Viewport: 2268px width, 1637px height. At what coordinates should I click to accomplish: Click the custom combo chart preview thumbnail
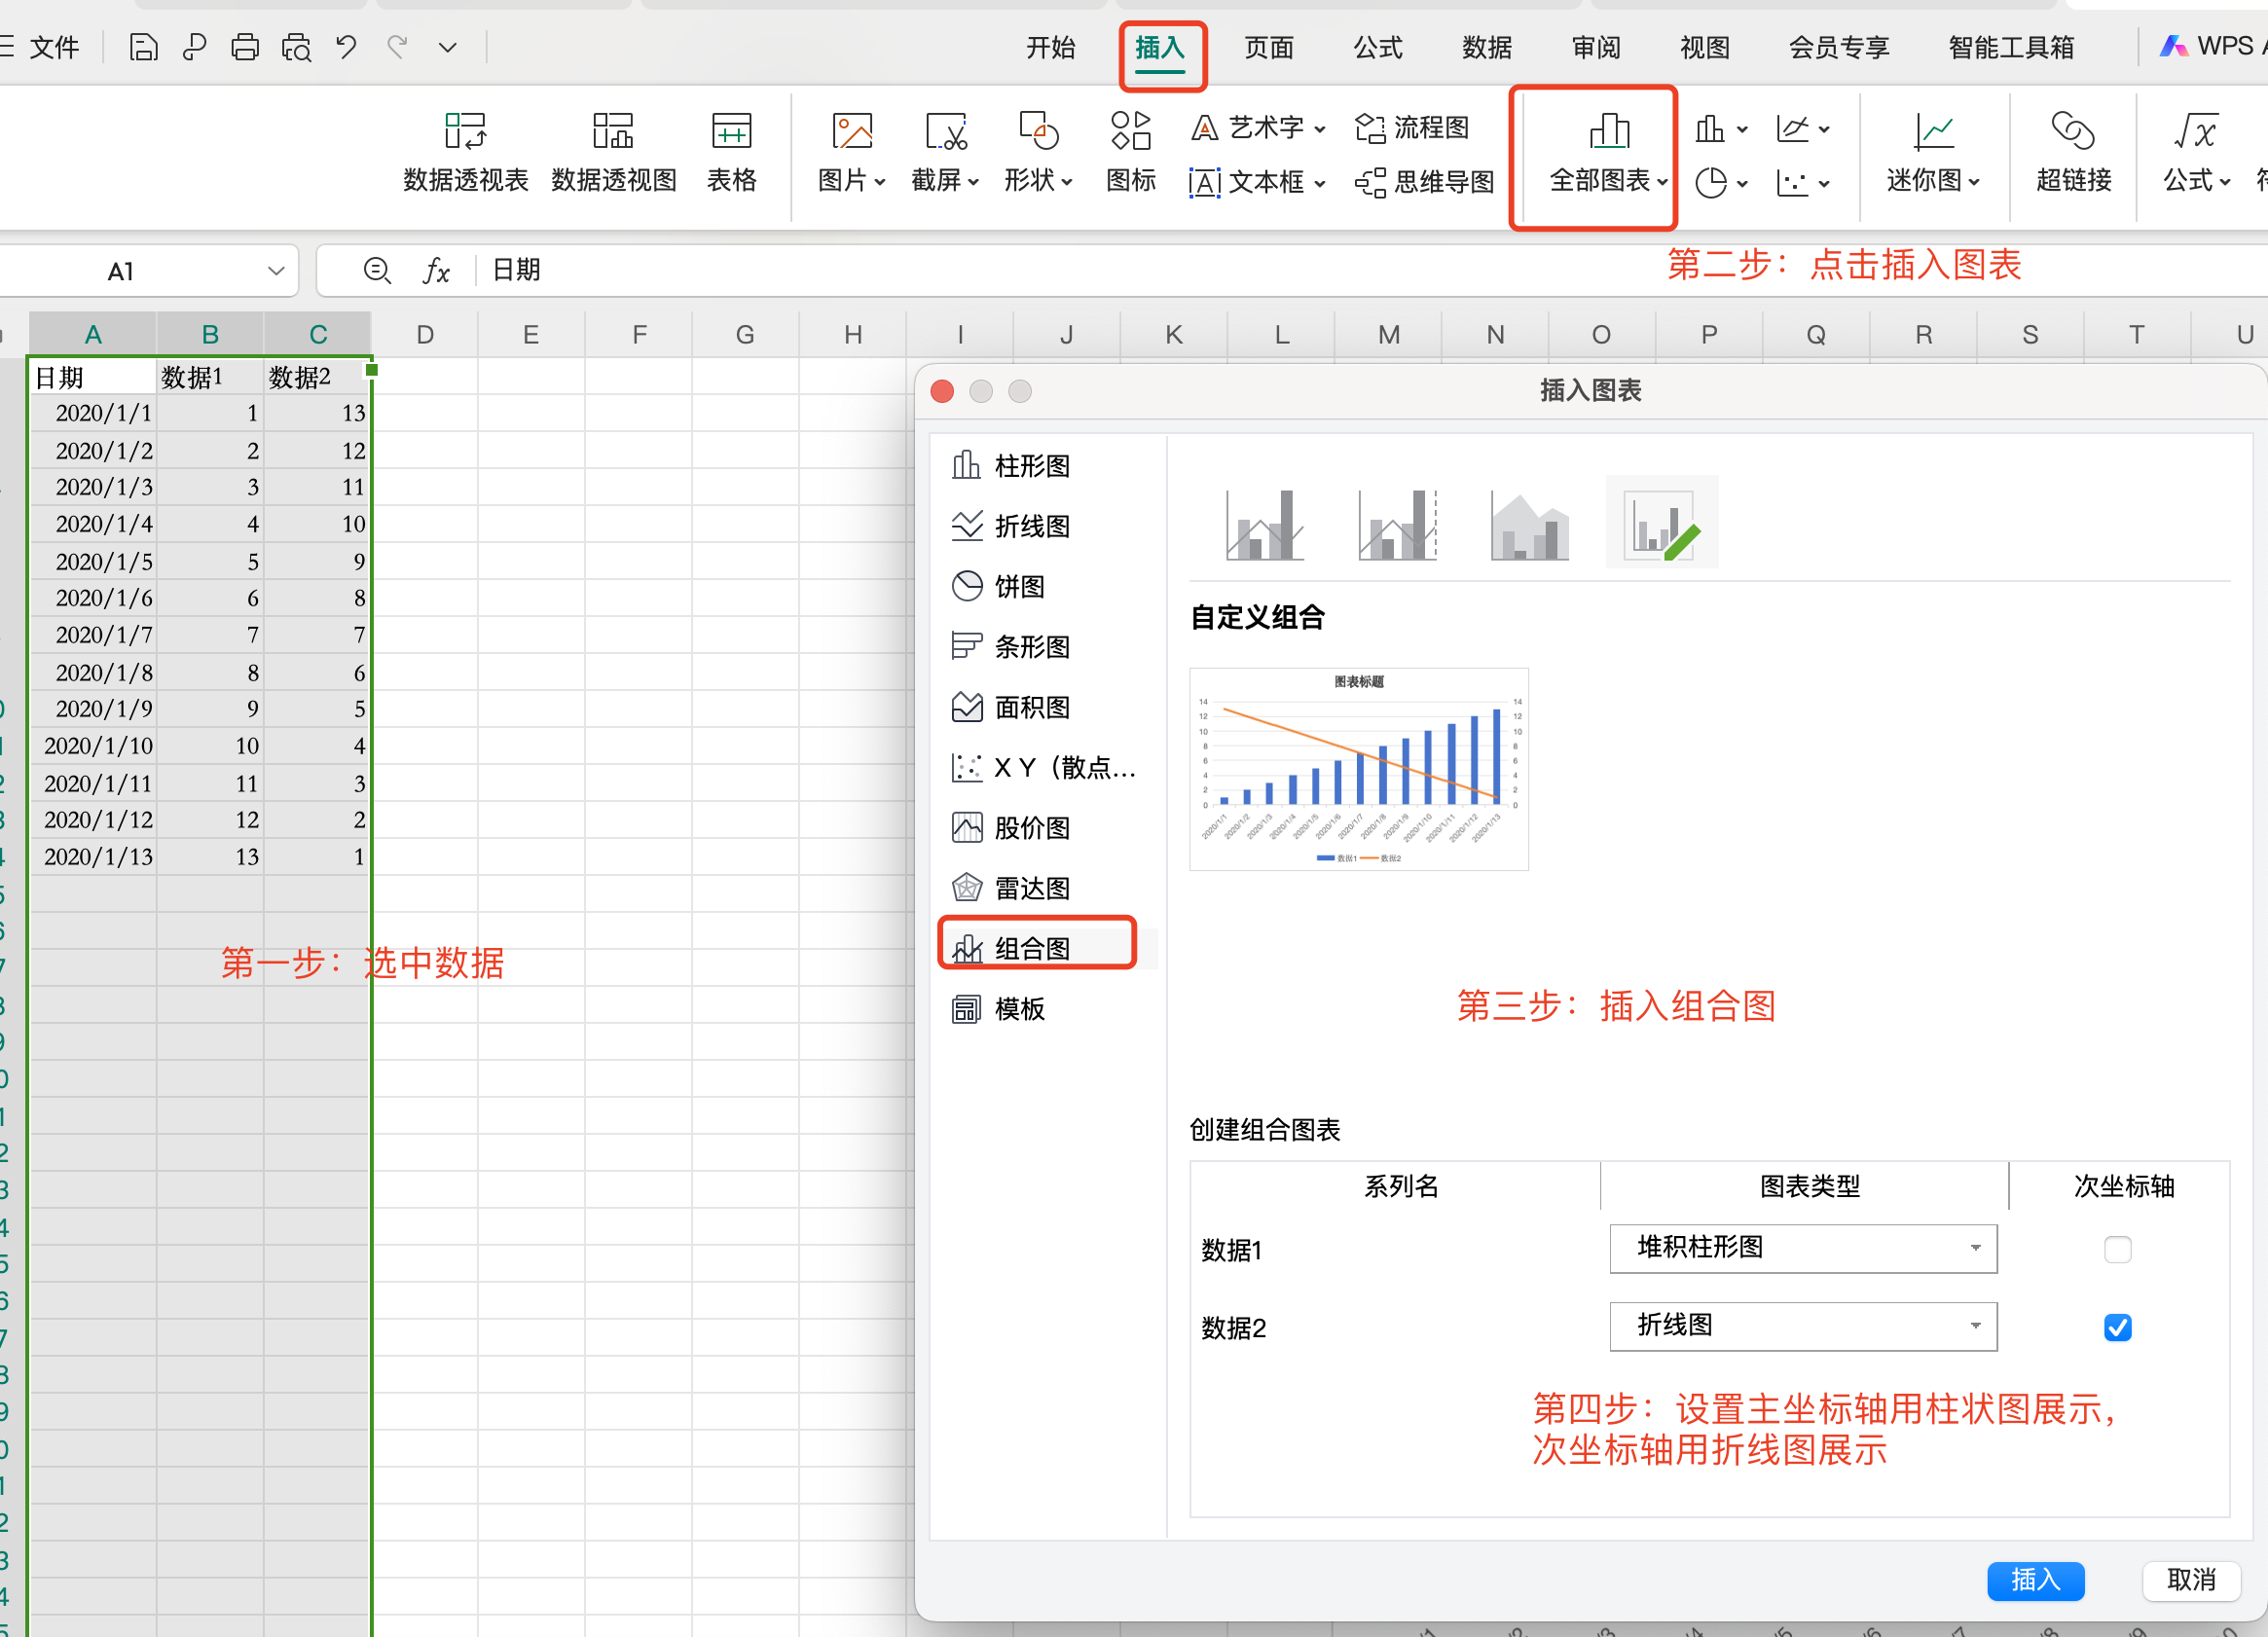(x=1358, y=769)
